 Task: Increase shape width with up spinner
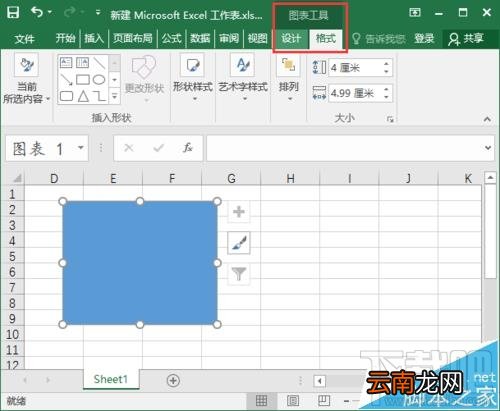pyautogui.click(x=387, y=89)
